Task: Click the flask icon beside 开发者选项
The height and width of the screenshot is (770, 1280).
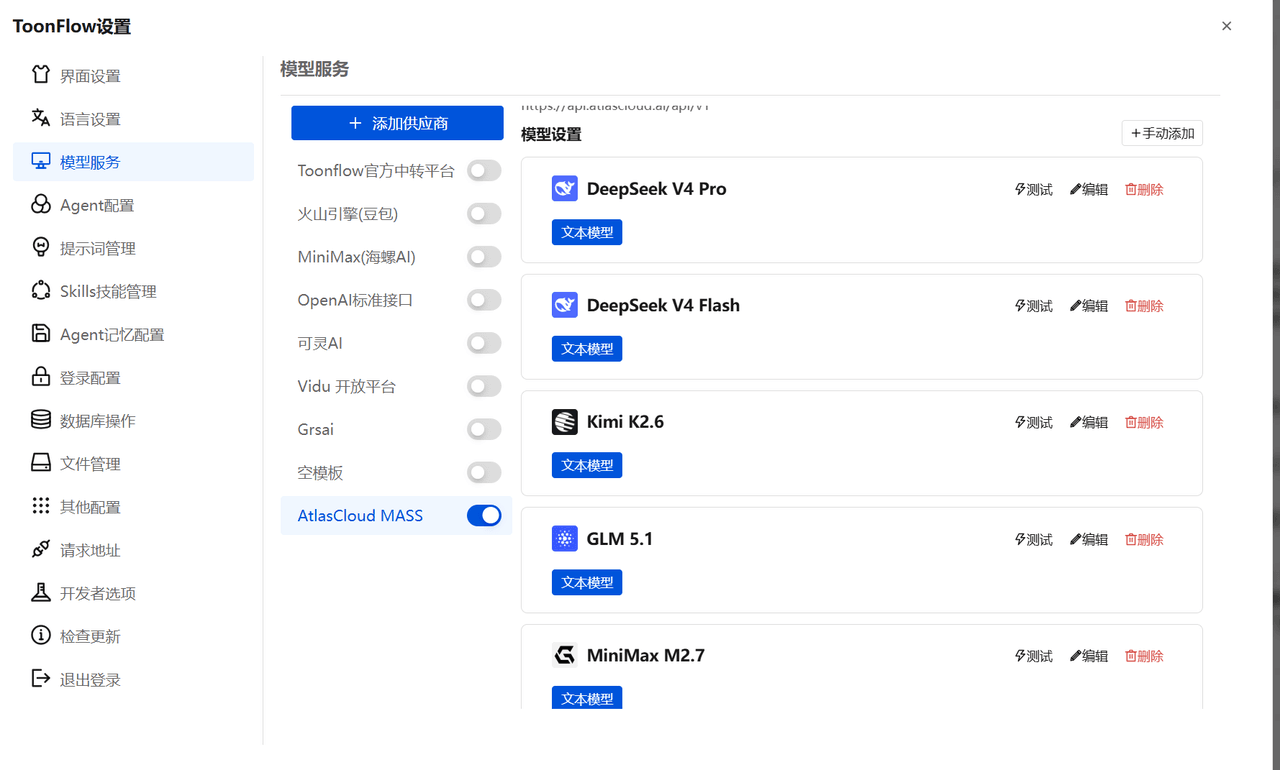Action: [41, 592]
